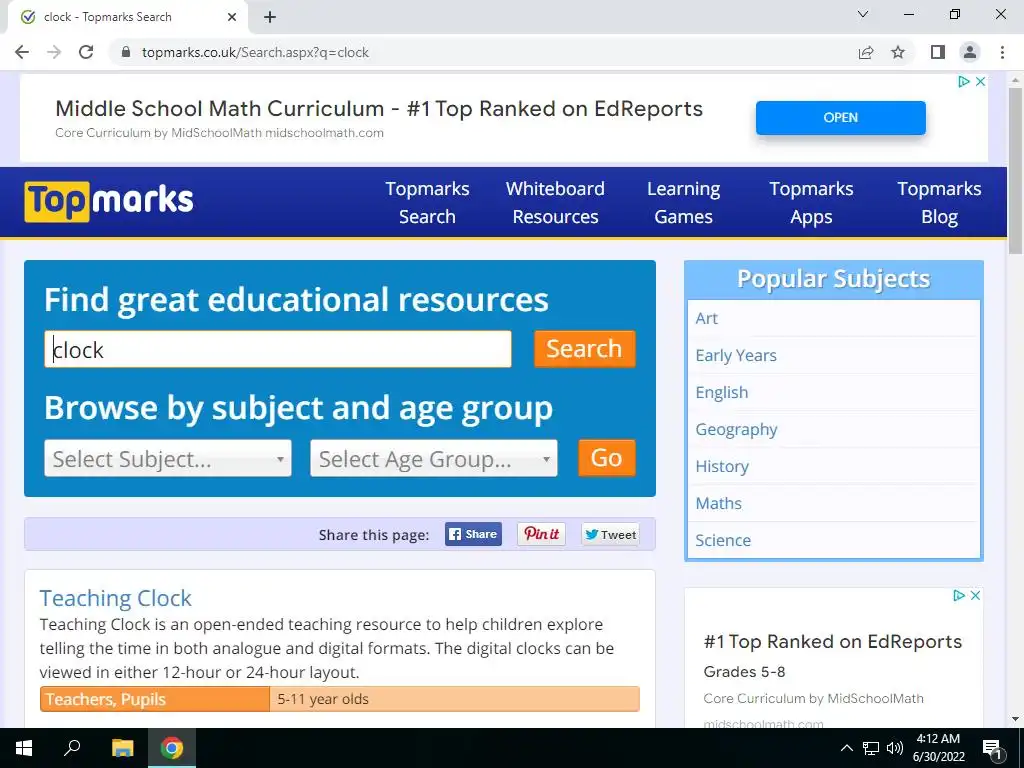Open Art in Popular Subjects
Image resolution: width=1024 pixels, height=768 pixels.
point(707,319)
